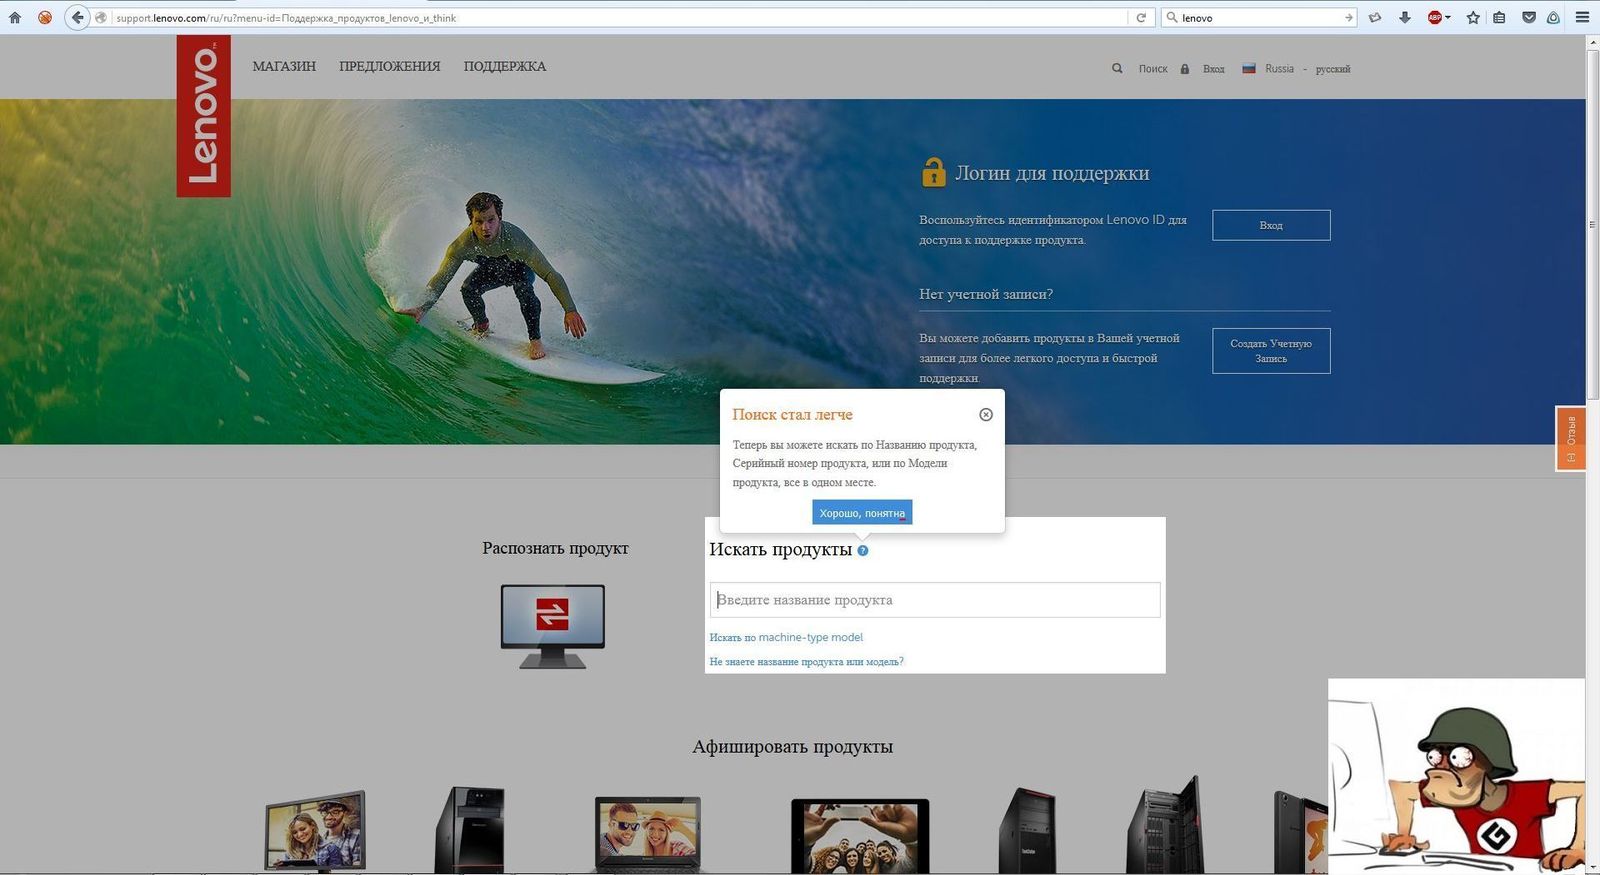The image size is (1600, 875).
Task: Click the browser search field containing lenovo
Action: click(1260, 17)
